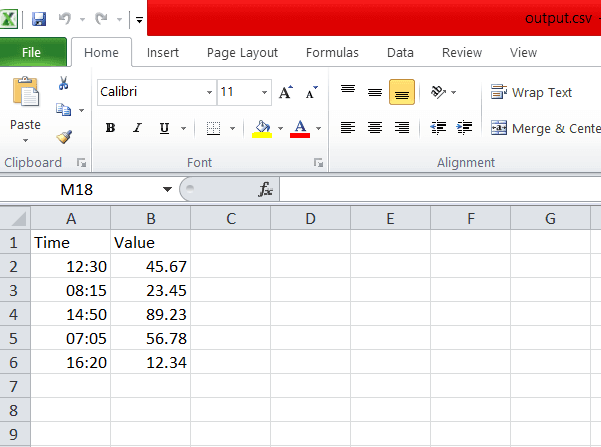Image resolution: width=601 pixels, height=447 pixels.
Task: Select all cells with the corner button
Action: [15, 219]
